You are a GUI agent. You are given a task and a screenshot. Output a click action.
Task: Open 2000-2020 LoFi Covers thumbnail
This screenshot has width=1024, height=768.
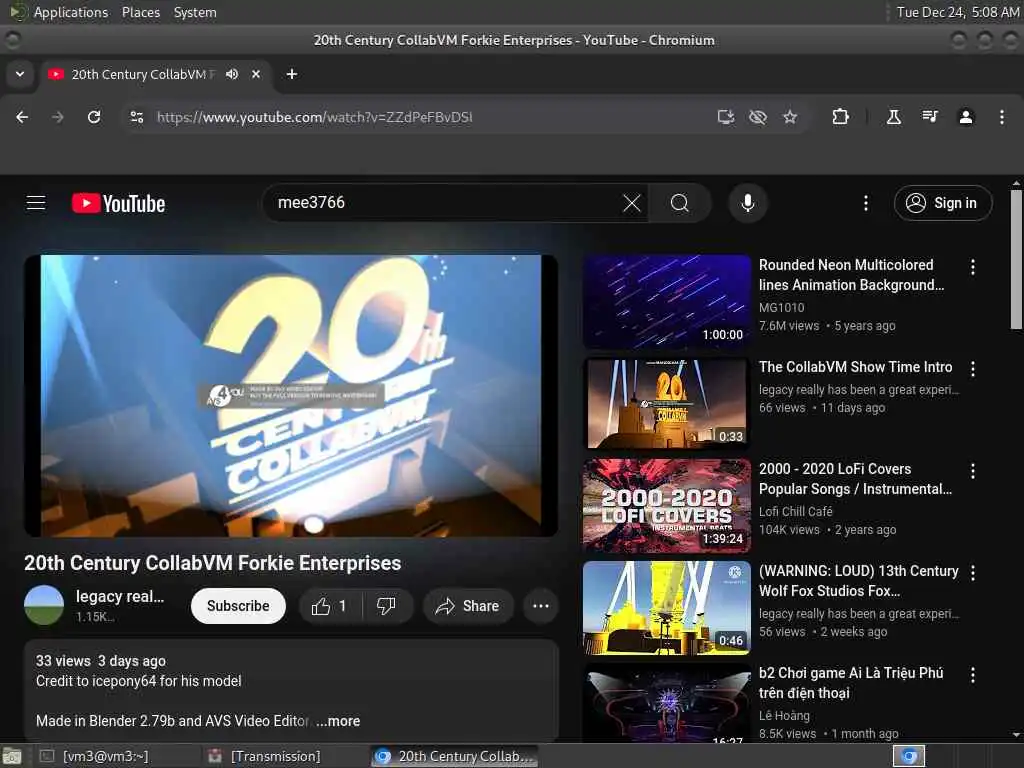tap(667, 505)
